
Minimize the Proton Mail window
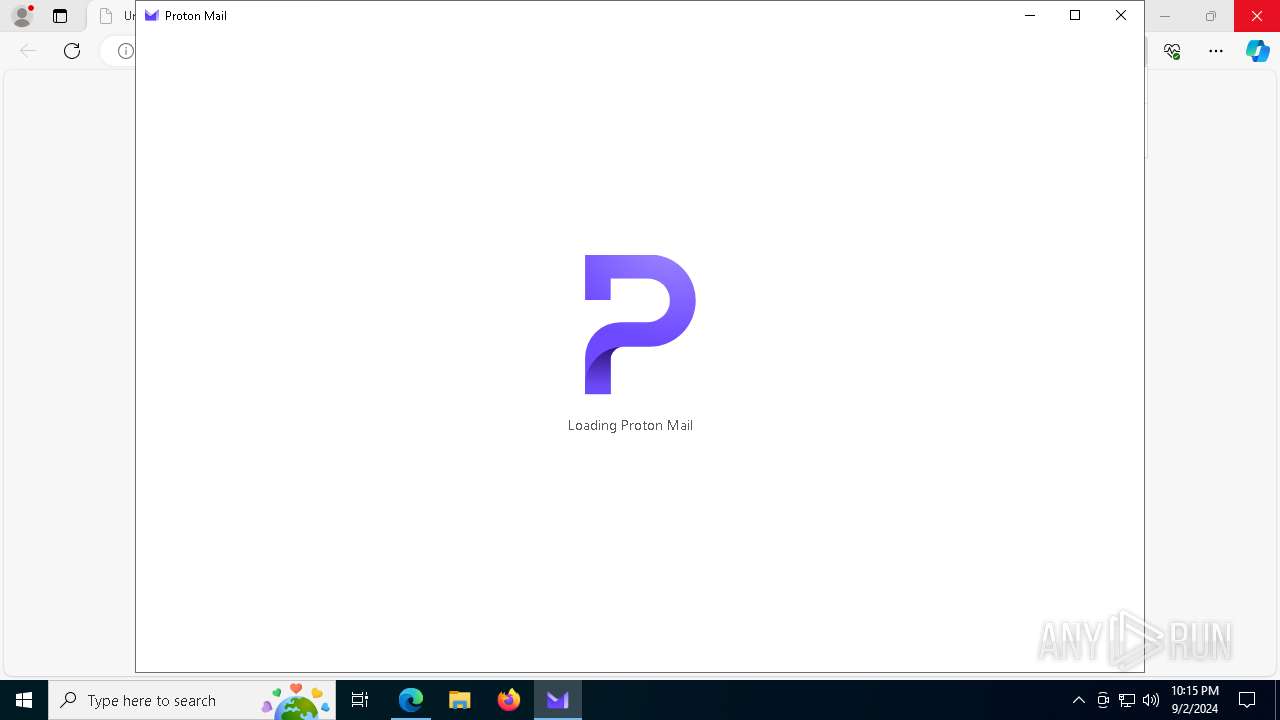point(1030,15)
